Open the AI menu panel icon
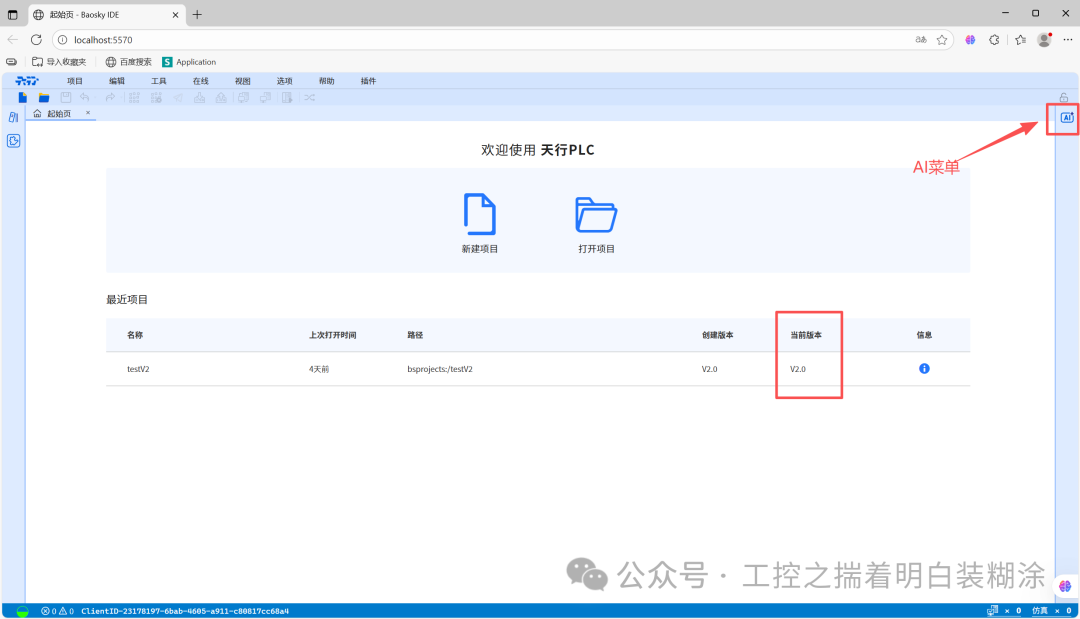 (x=1067, y=118)
